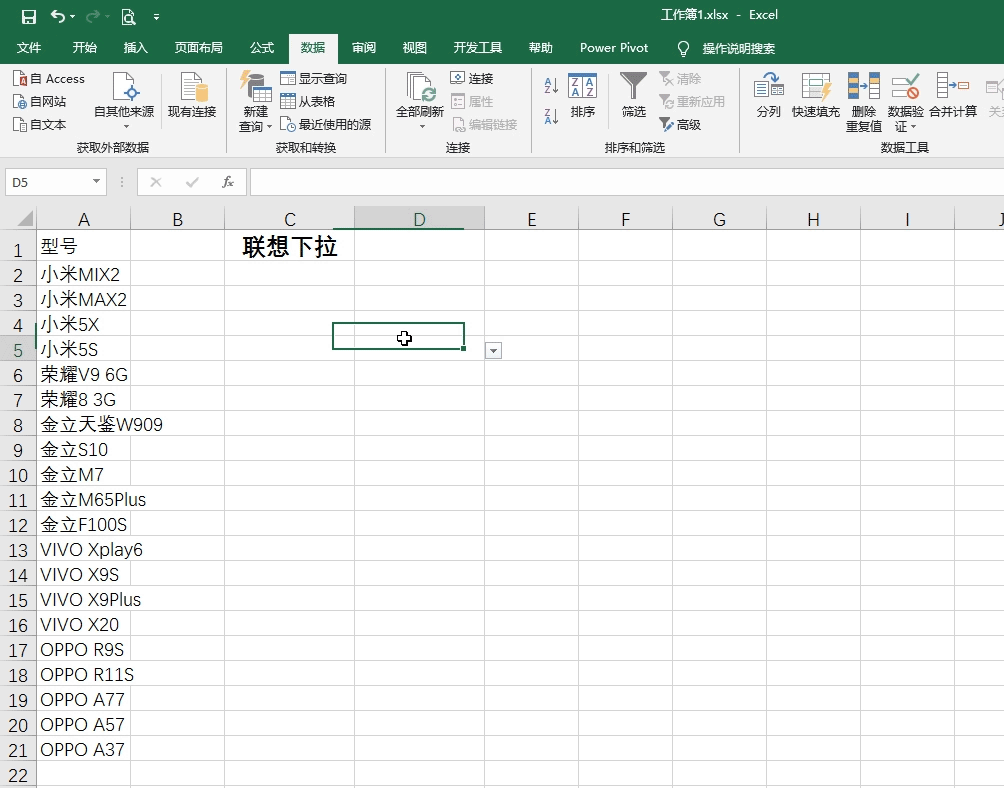Click 最近使用的源 recent sources
Image resolution: width=1004 pixels, height=788 pixels.
pos(326,124)
